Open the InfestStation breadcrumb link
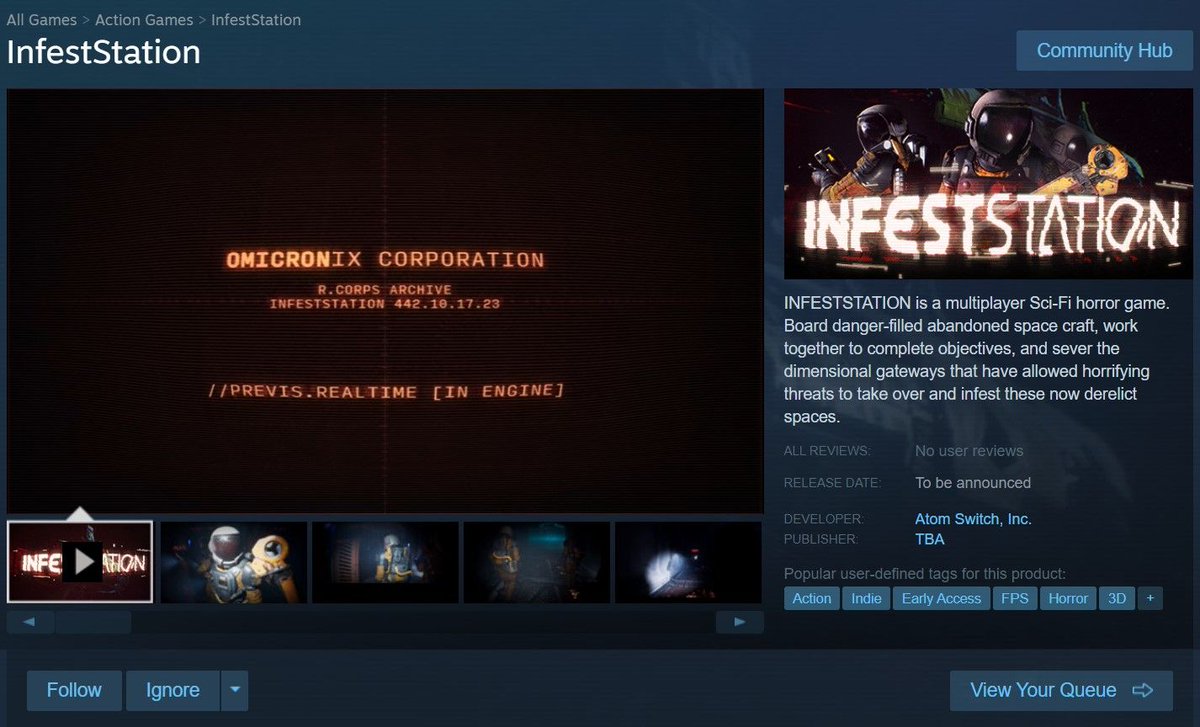The width and height of the screenshot is (1200, 727). point(256,20)
